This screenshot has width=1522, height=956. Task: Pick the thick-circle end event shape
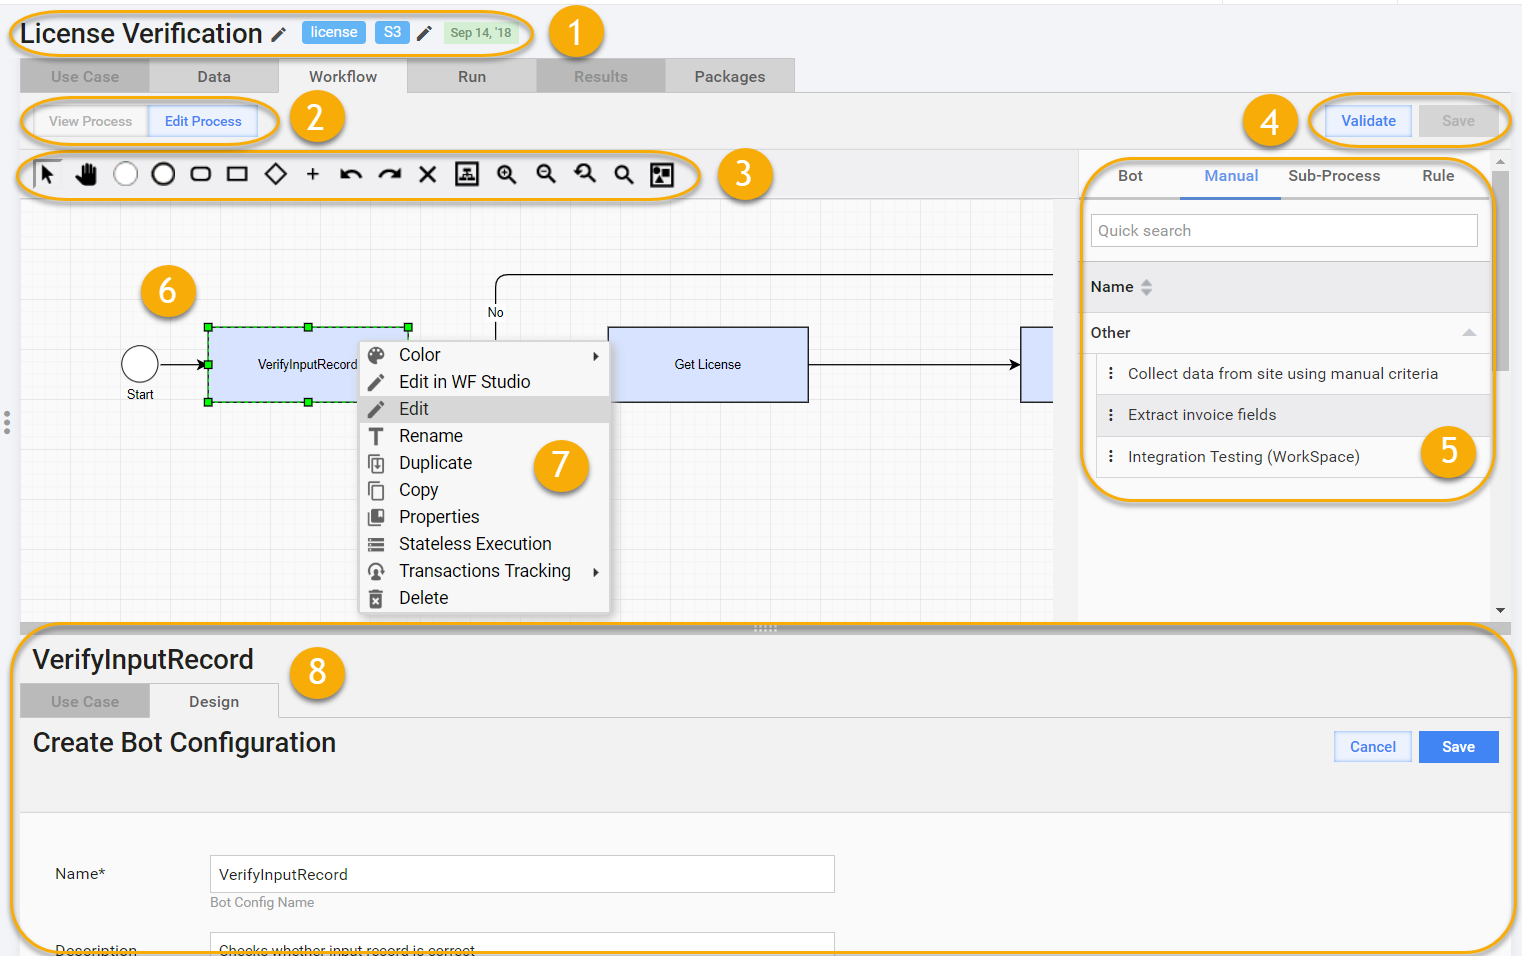tap(163, 174)
